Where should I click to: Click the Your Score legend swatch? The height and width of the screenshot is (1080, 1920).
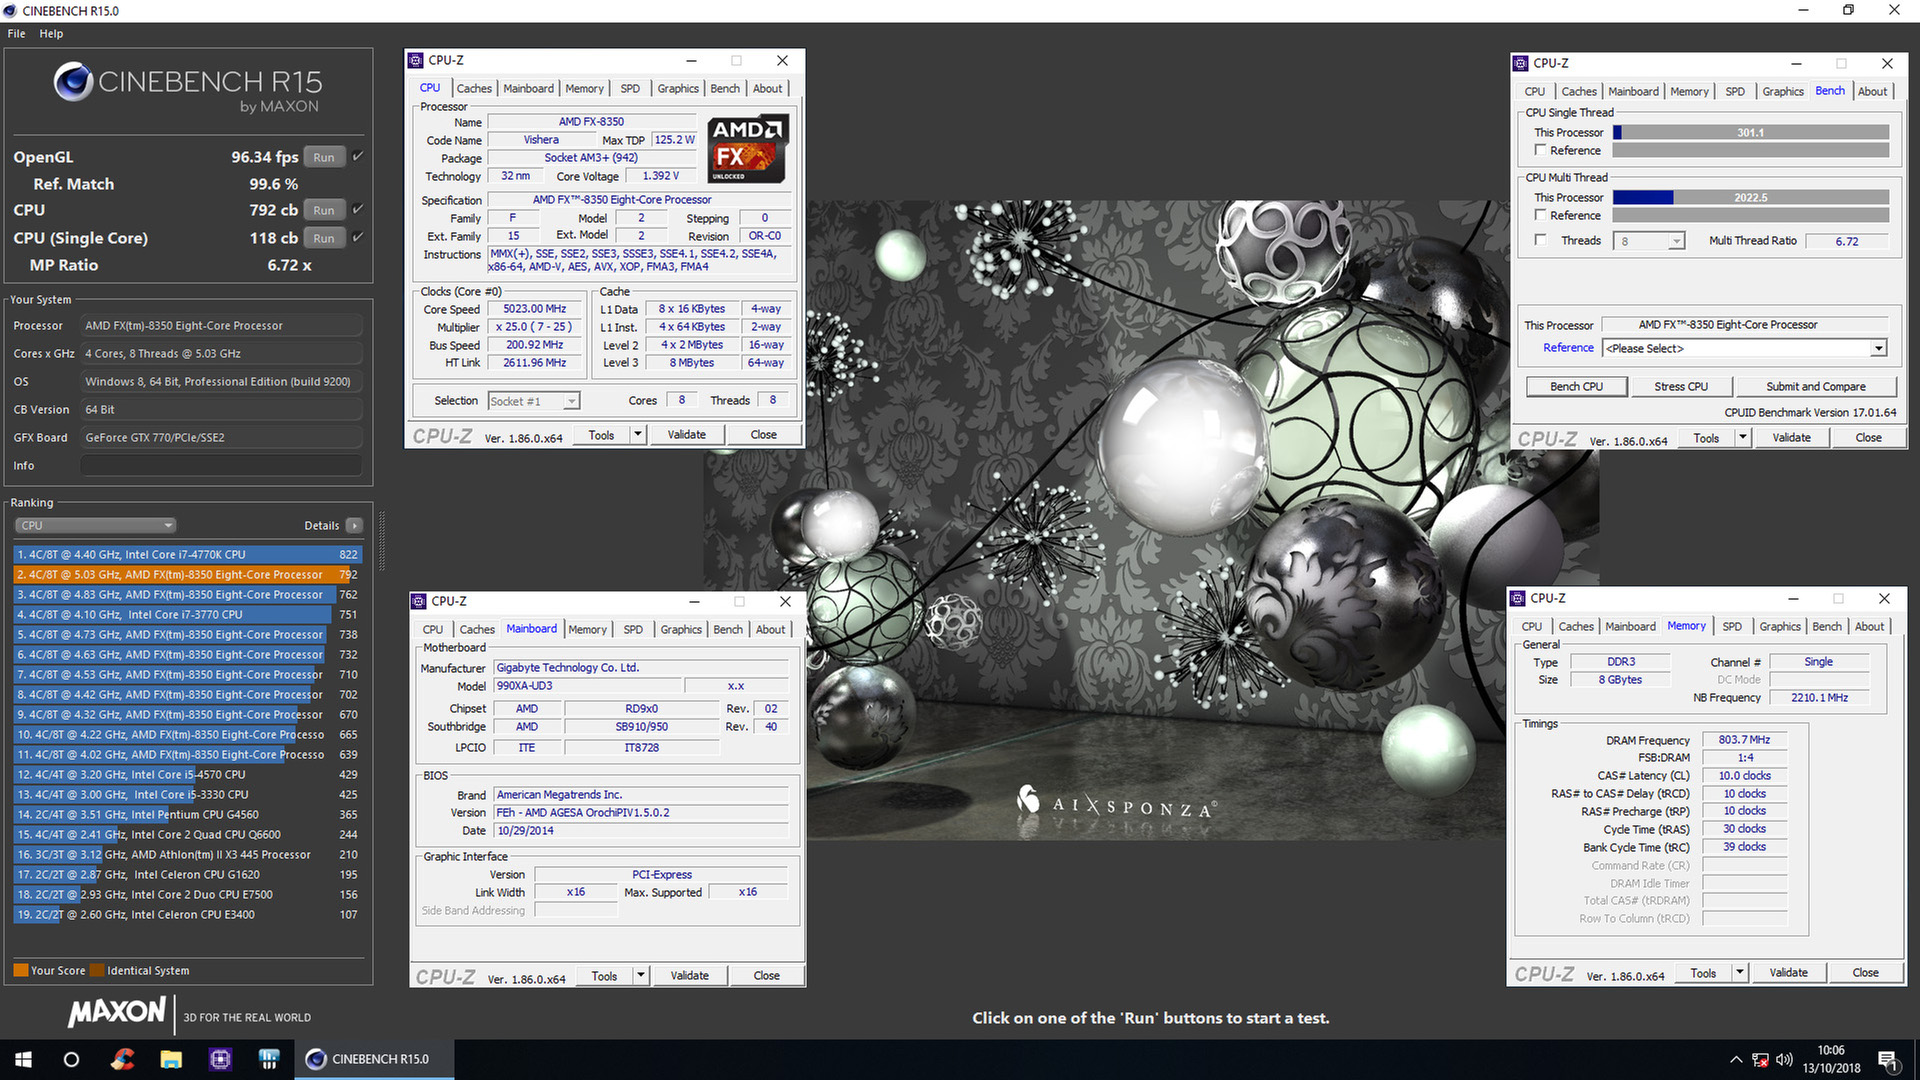(x=21, y=970)
